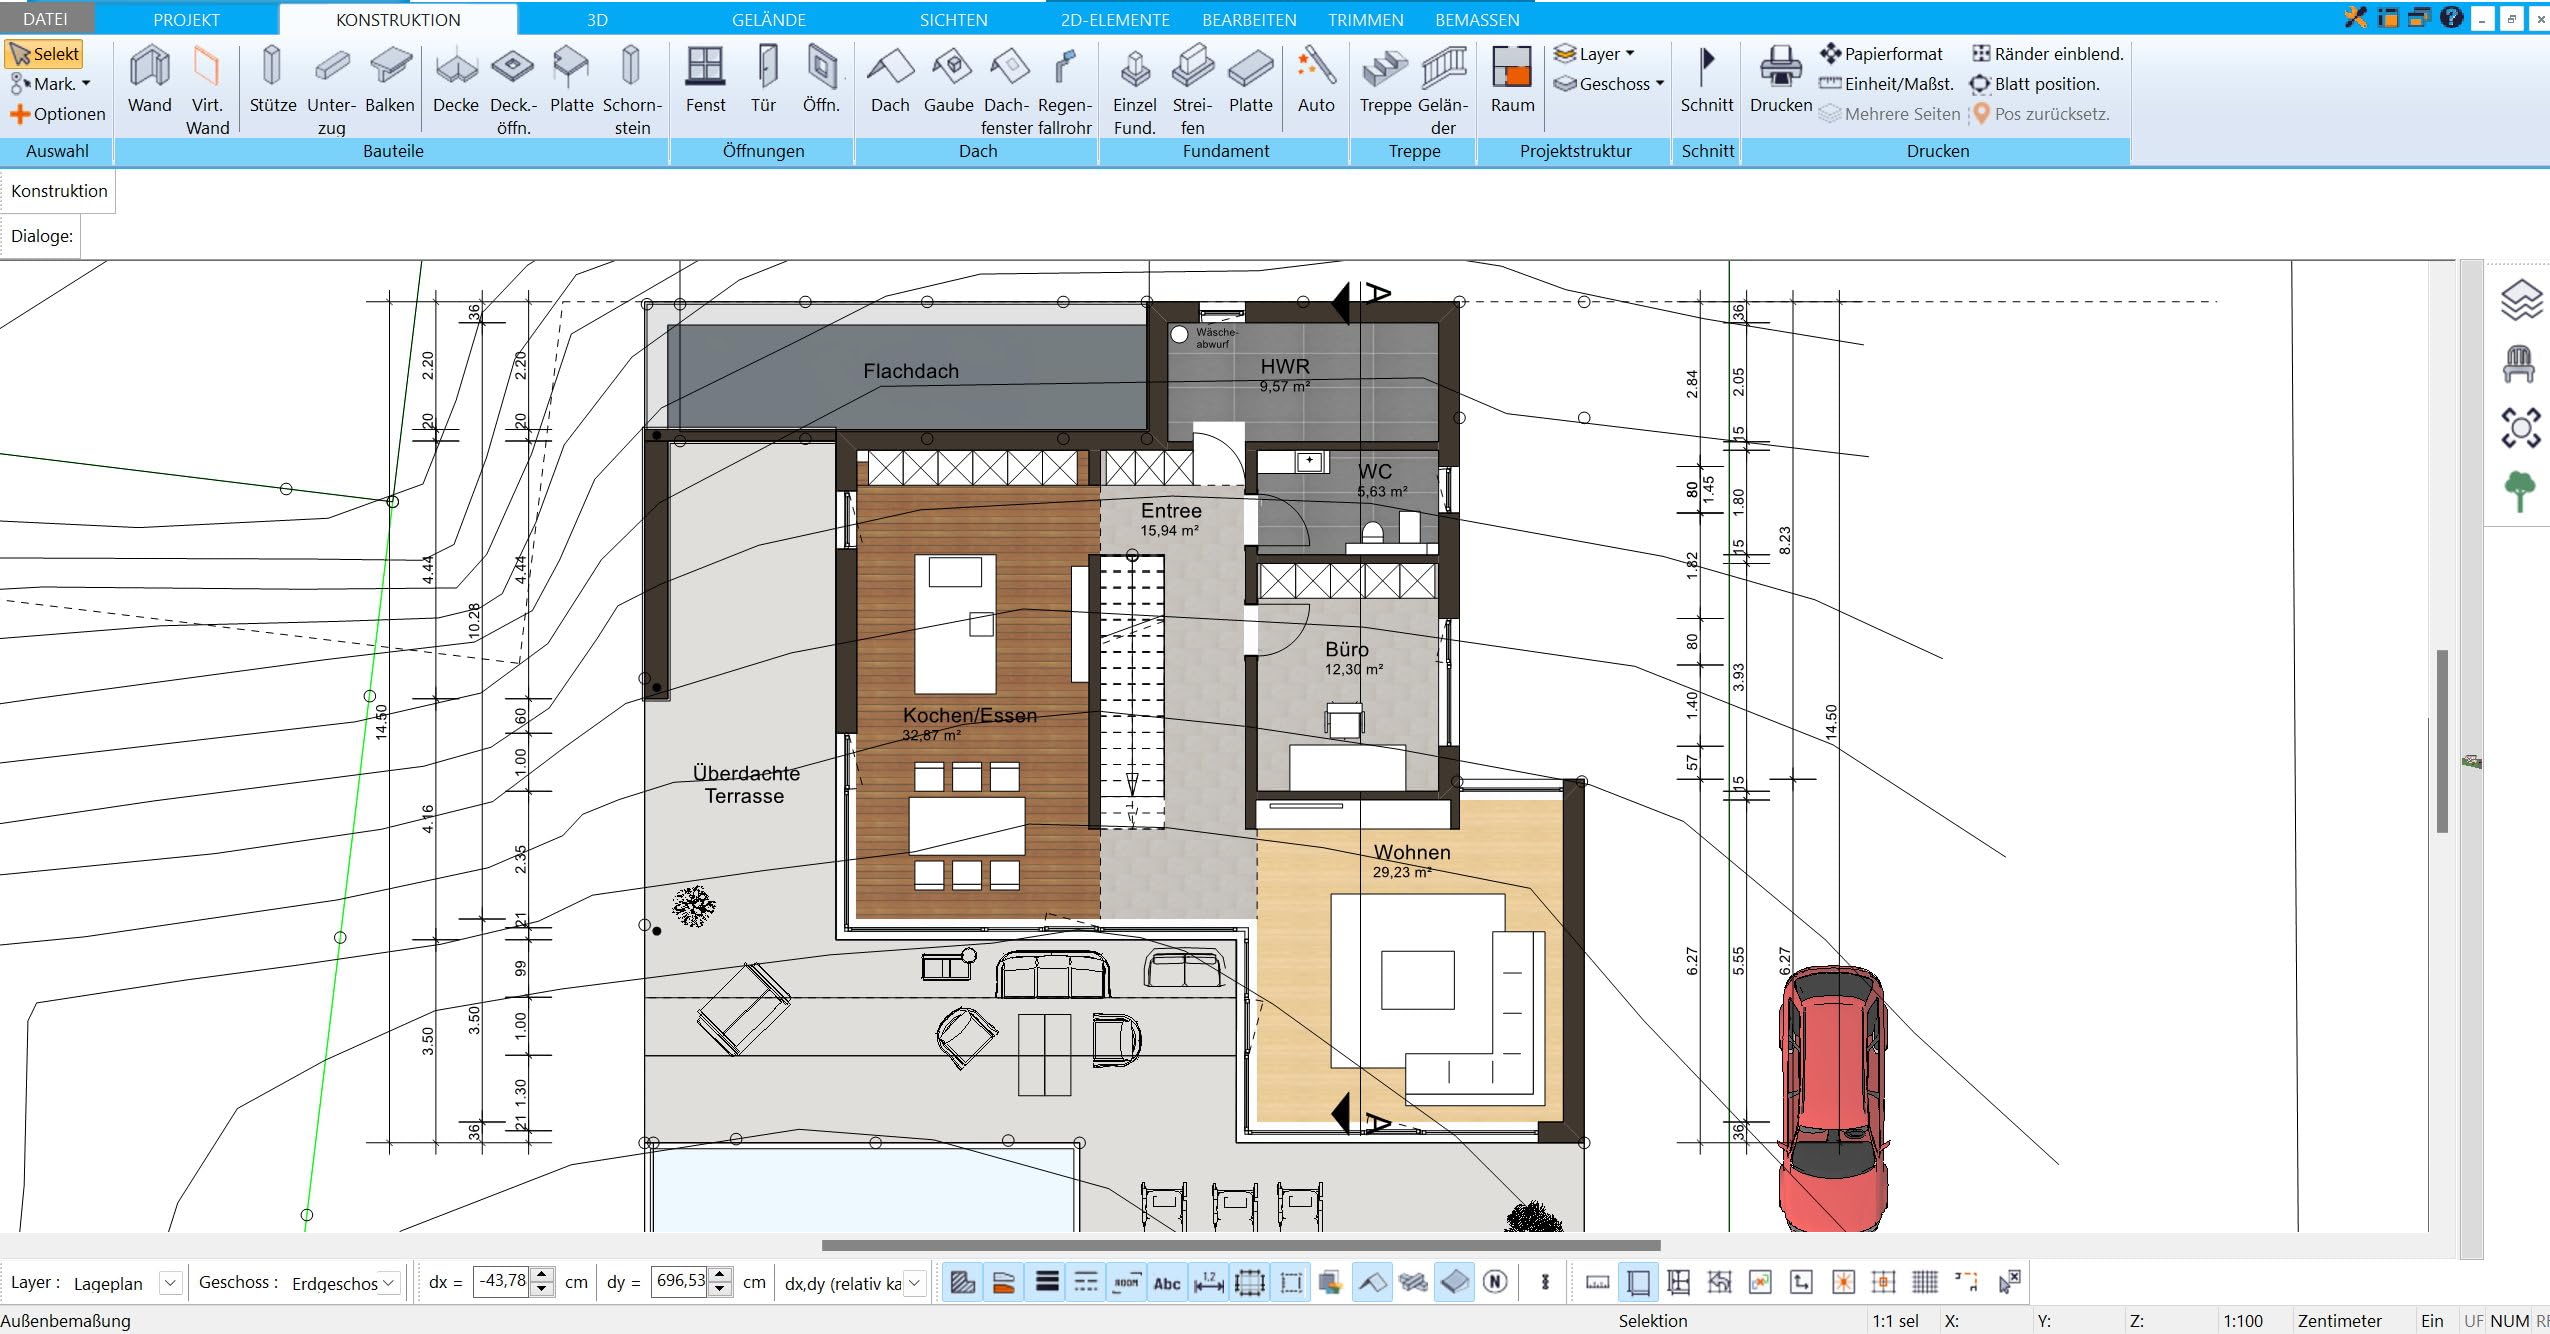This screenshot has width=2550, height=1334.
Task: Select the Raum room tool
Action: [1512, 80]
